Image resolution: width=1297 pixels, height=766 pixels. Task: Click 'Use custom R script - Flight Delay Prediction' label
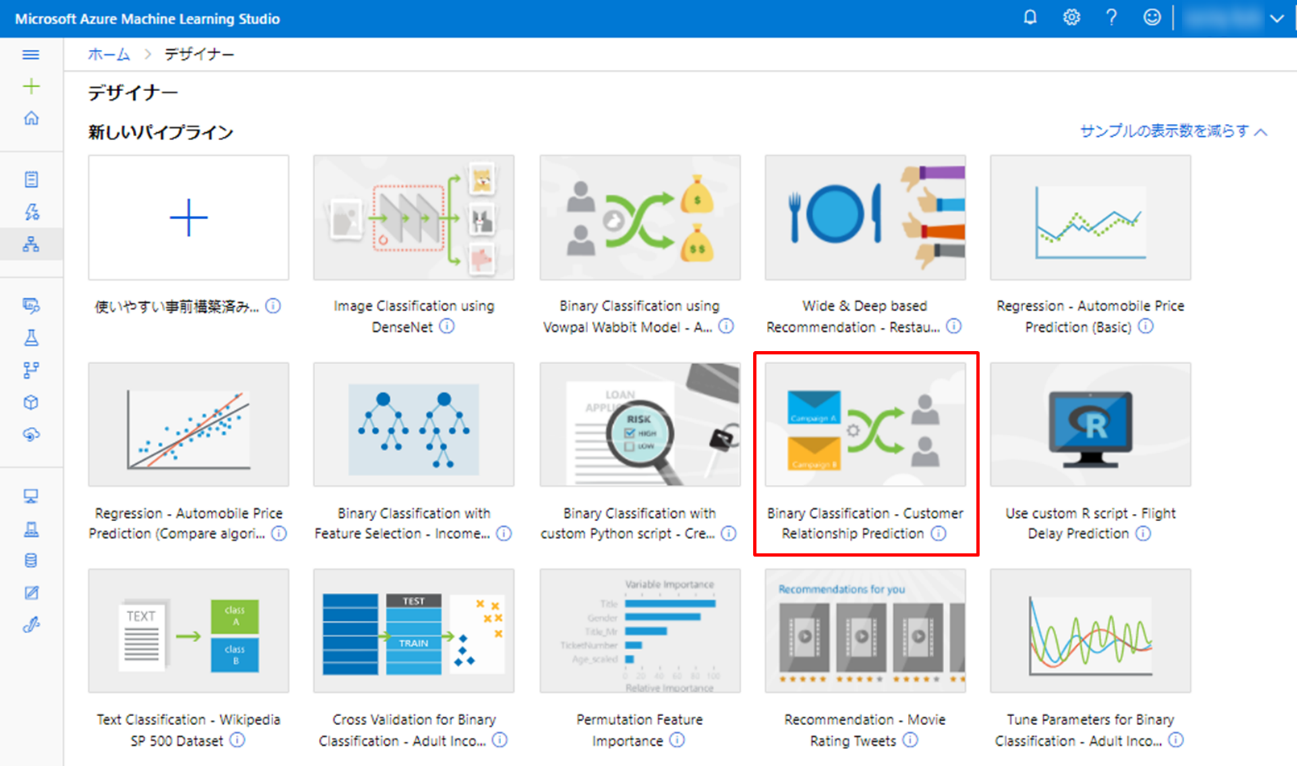pyautogui.click(x=1091, y=523)
